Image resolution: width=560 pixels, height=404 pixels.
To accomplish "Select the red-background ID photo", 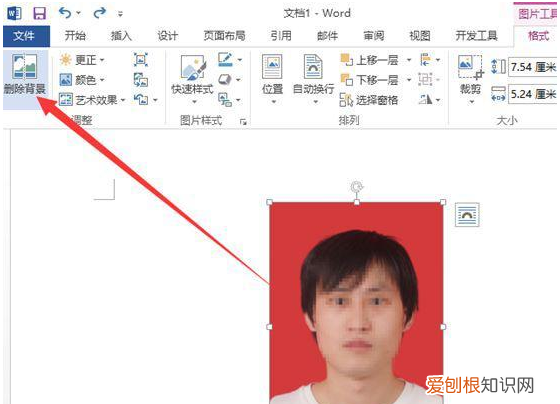I will [356, 303].
